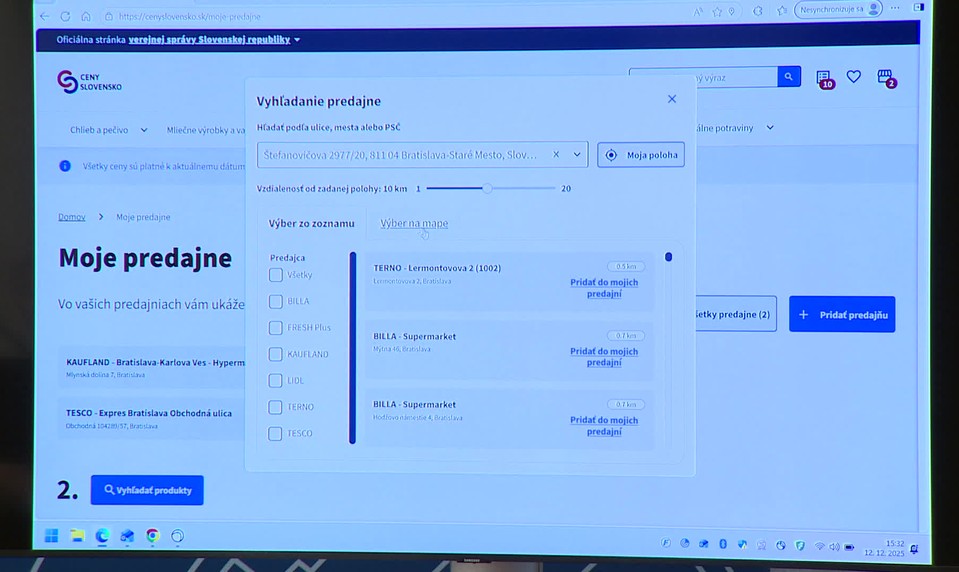Check the KAUFLAND seller checkbox
This screenshot has height=572, width=959.
(276, 354)
